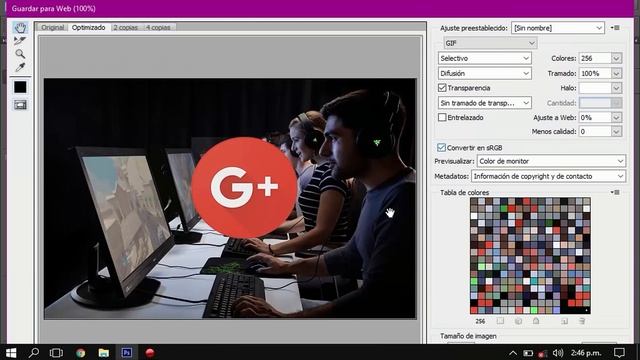The image size is (640, 360).
Task: Click the lock color icon under color table
Action: (x=536, y=321)
